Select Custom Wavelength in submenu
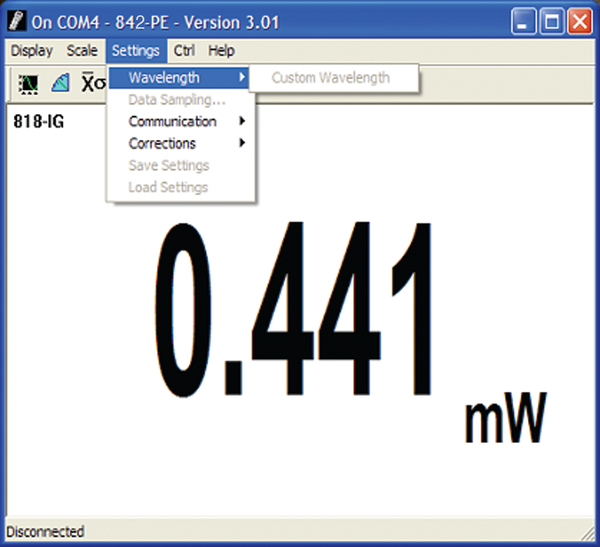The width and height of the screenshot is (600, 547). click(331, 77)
